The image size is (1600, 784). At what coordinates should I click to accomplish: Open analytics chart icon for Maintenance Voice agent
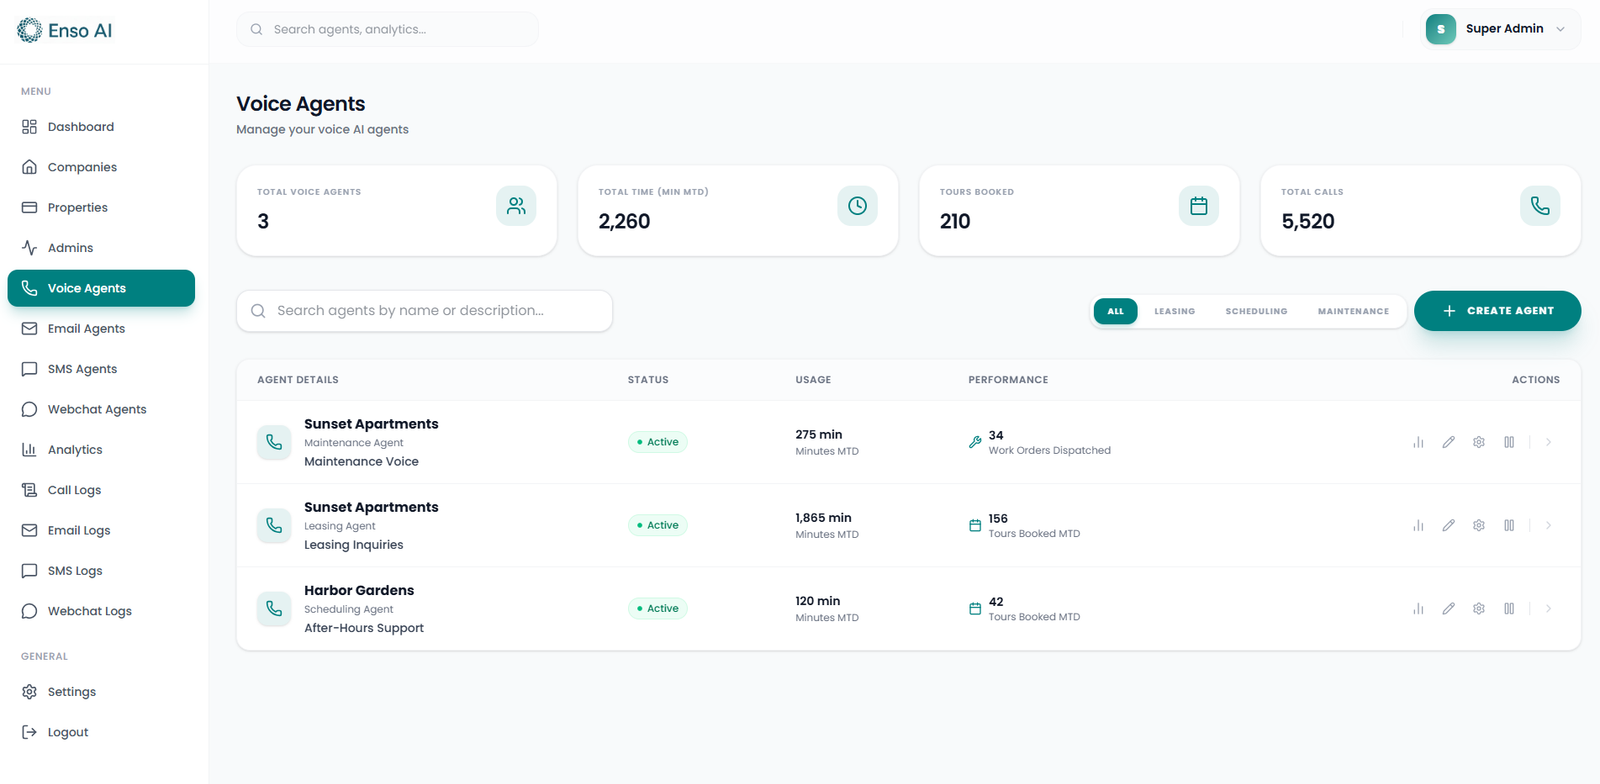click(x=1418, y=442)
